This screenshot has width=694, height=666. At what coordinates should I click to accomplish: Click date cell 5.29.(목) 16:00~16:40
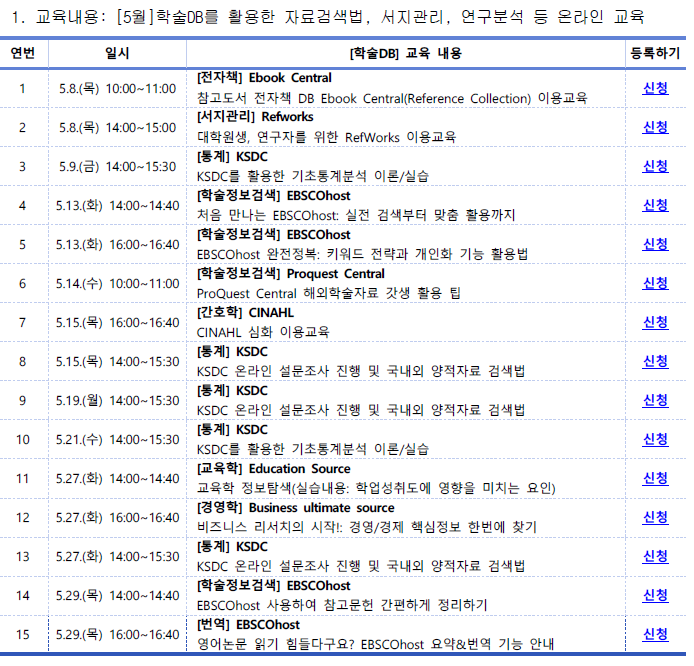117,635
